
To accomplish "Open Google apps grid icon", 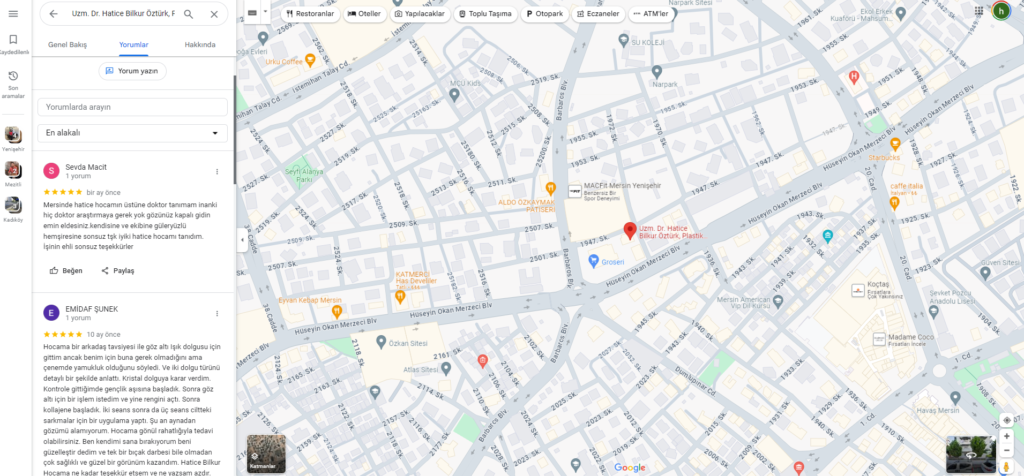I will click(x=979, y=10).
